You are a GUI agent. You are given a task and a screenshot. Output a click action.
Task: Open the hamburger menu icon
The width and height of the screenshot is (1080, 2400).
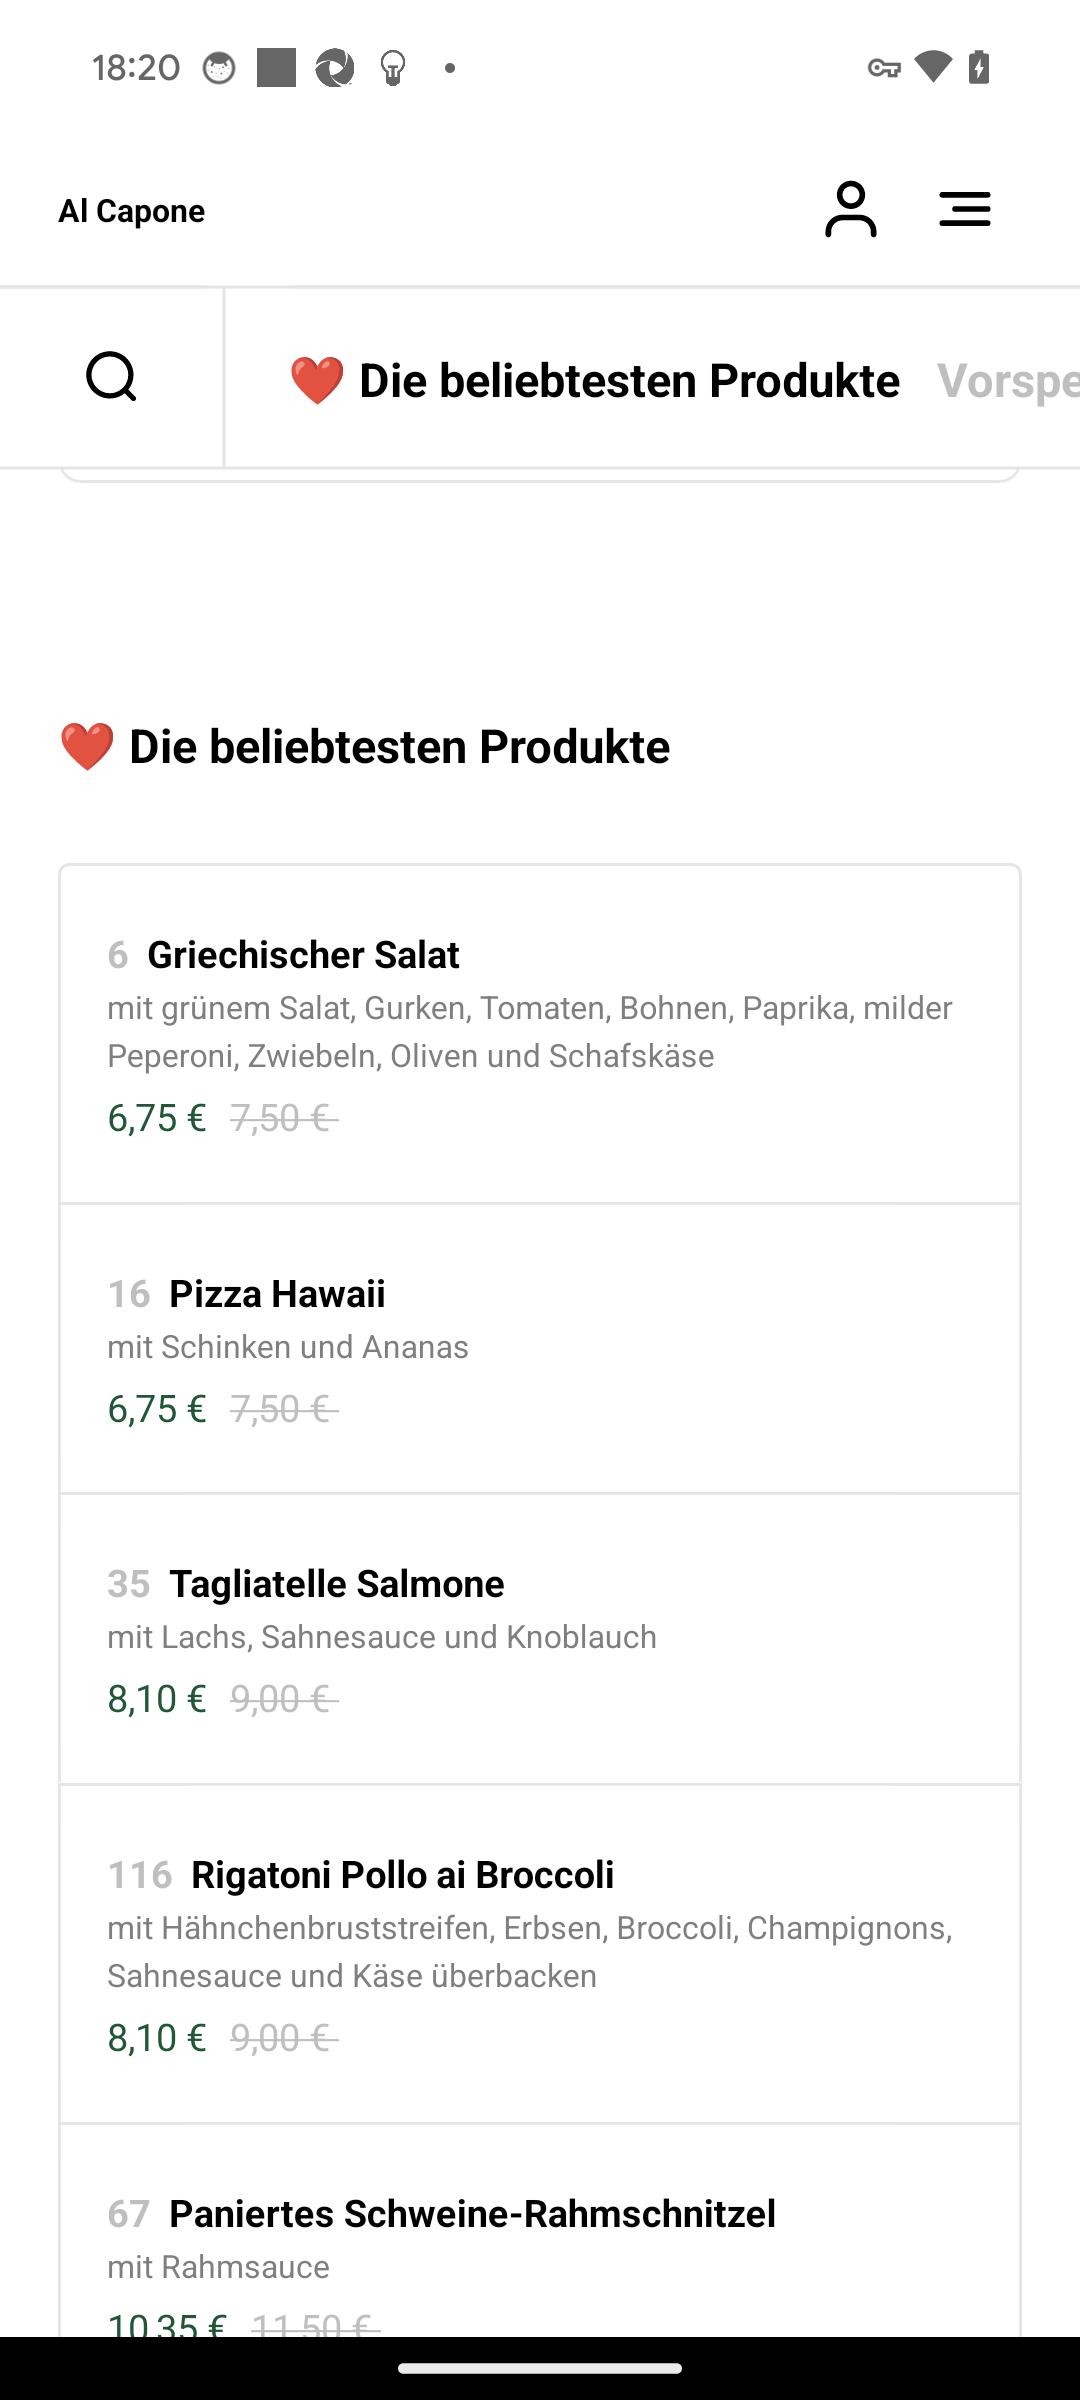pos(965,210)
